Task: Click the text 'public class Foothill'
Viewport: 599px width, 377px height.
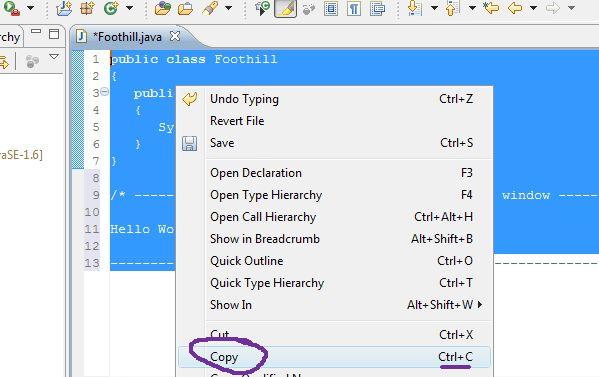Action: tap(194, 59)
